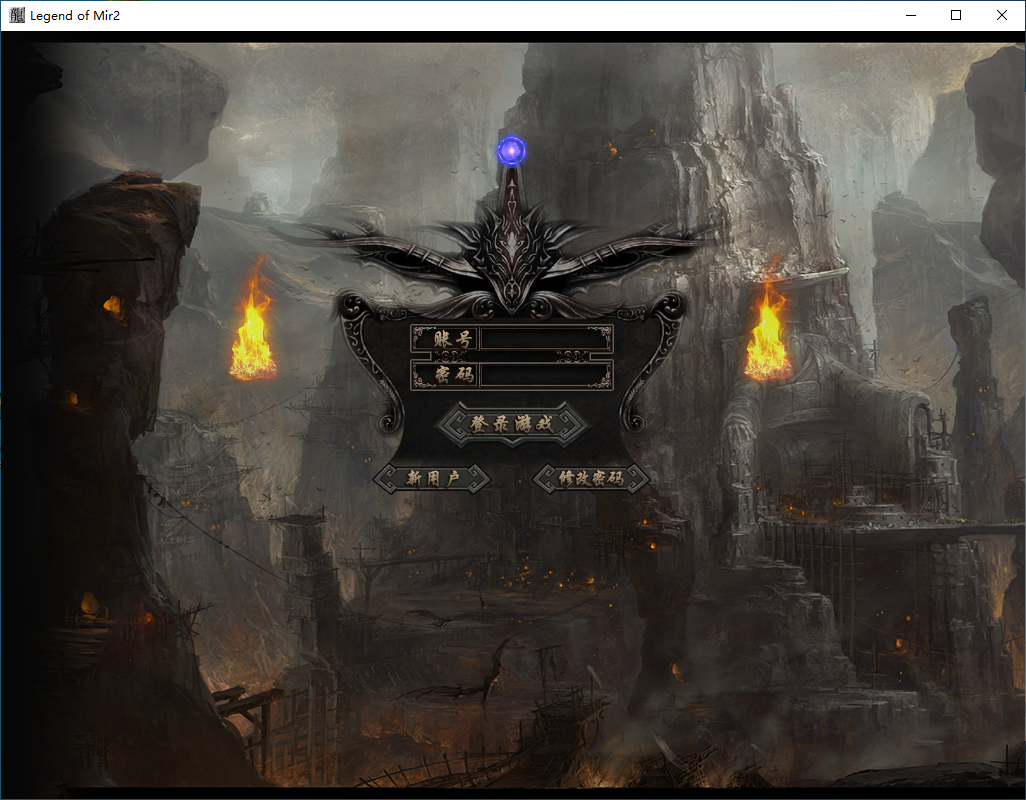Click the "Legend of Mir2" title text

[x=75, y=16]
